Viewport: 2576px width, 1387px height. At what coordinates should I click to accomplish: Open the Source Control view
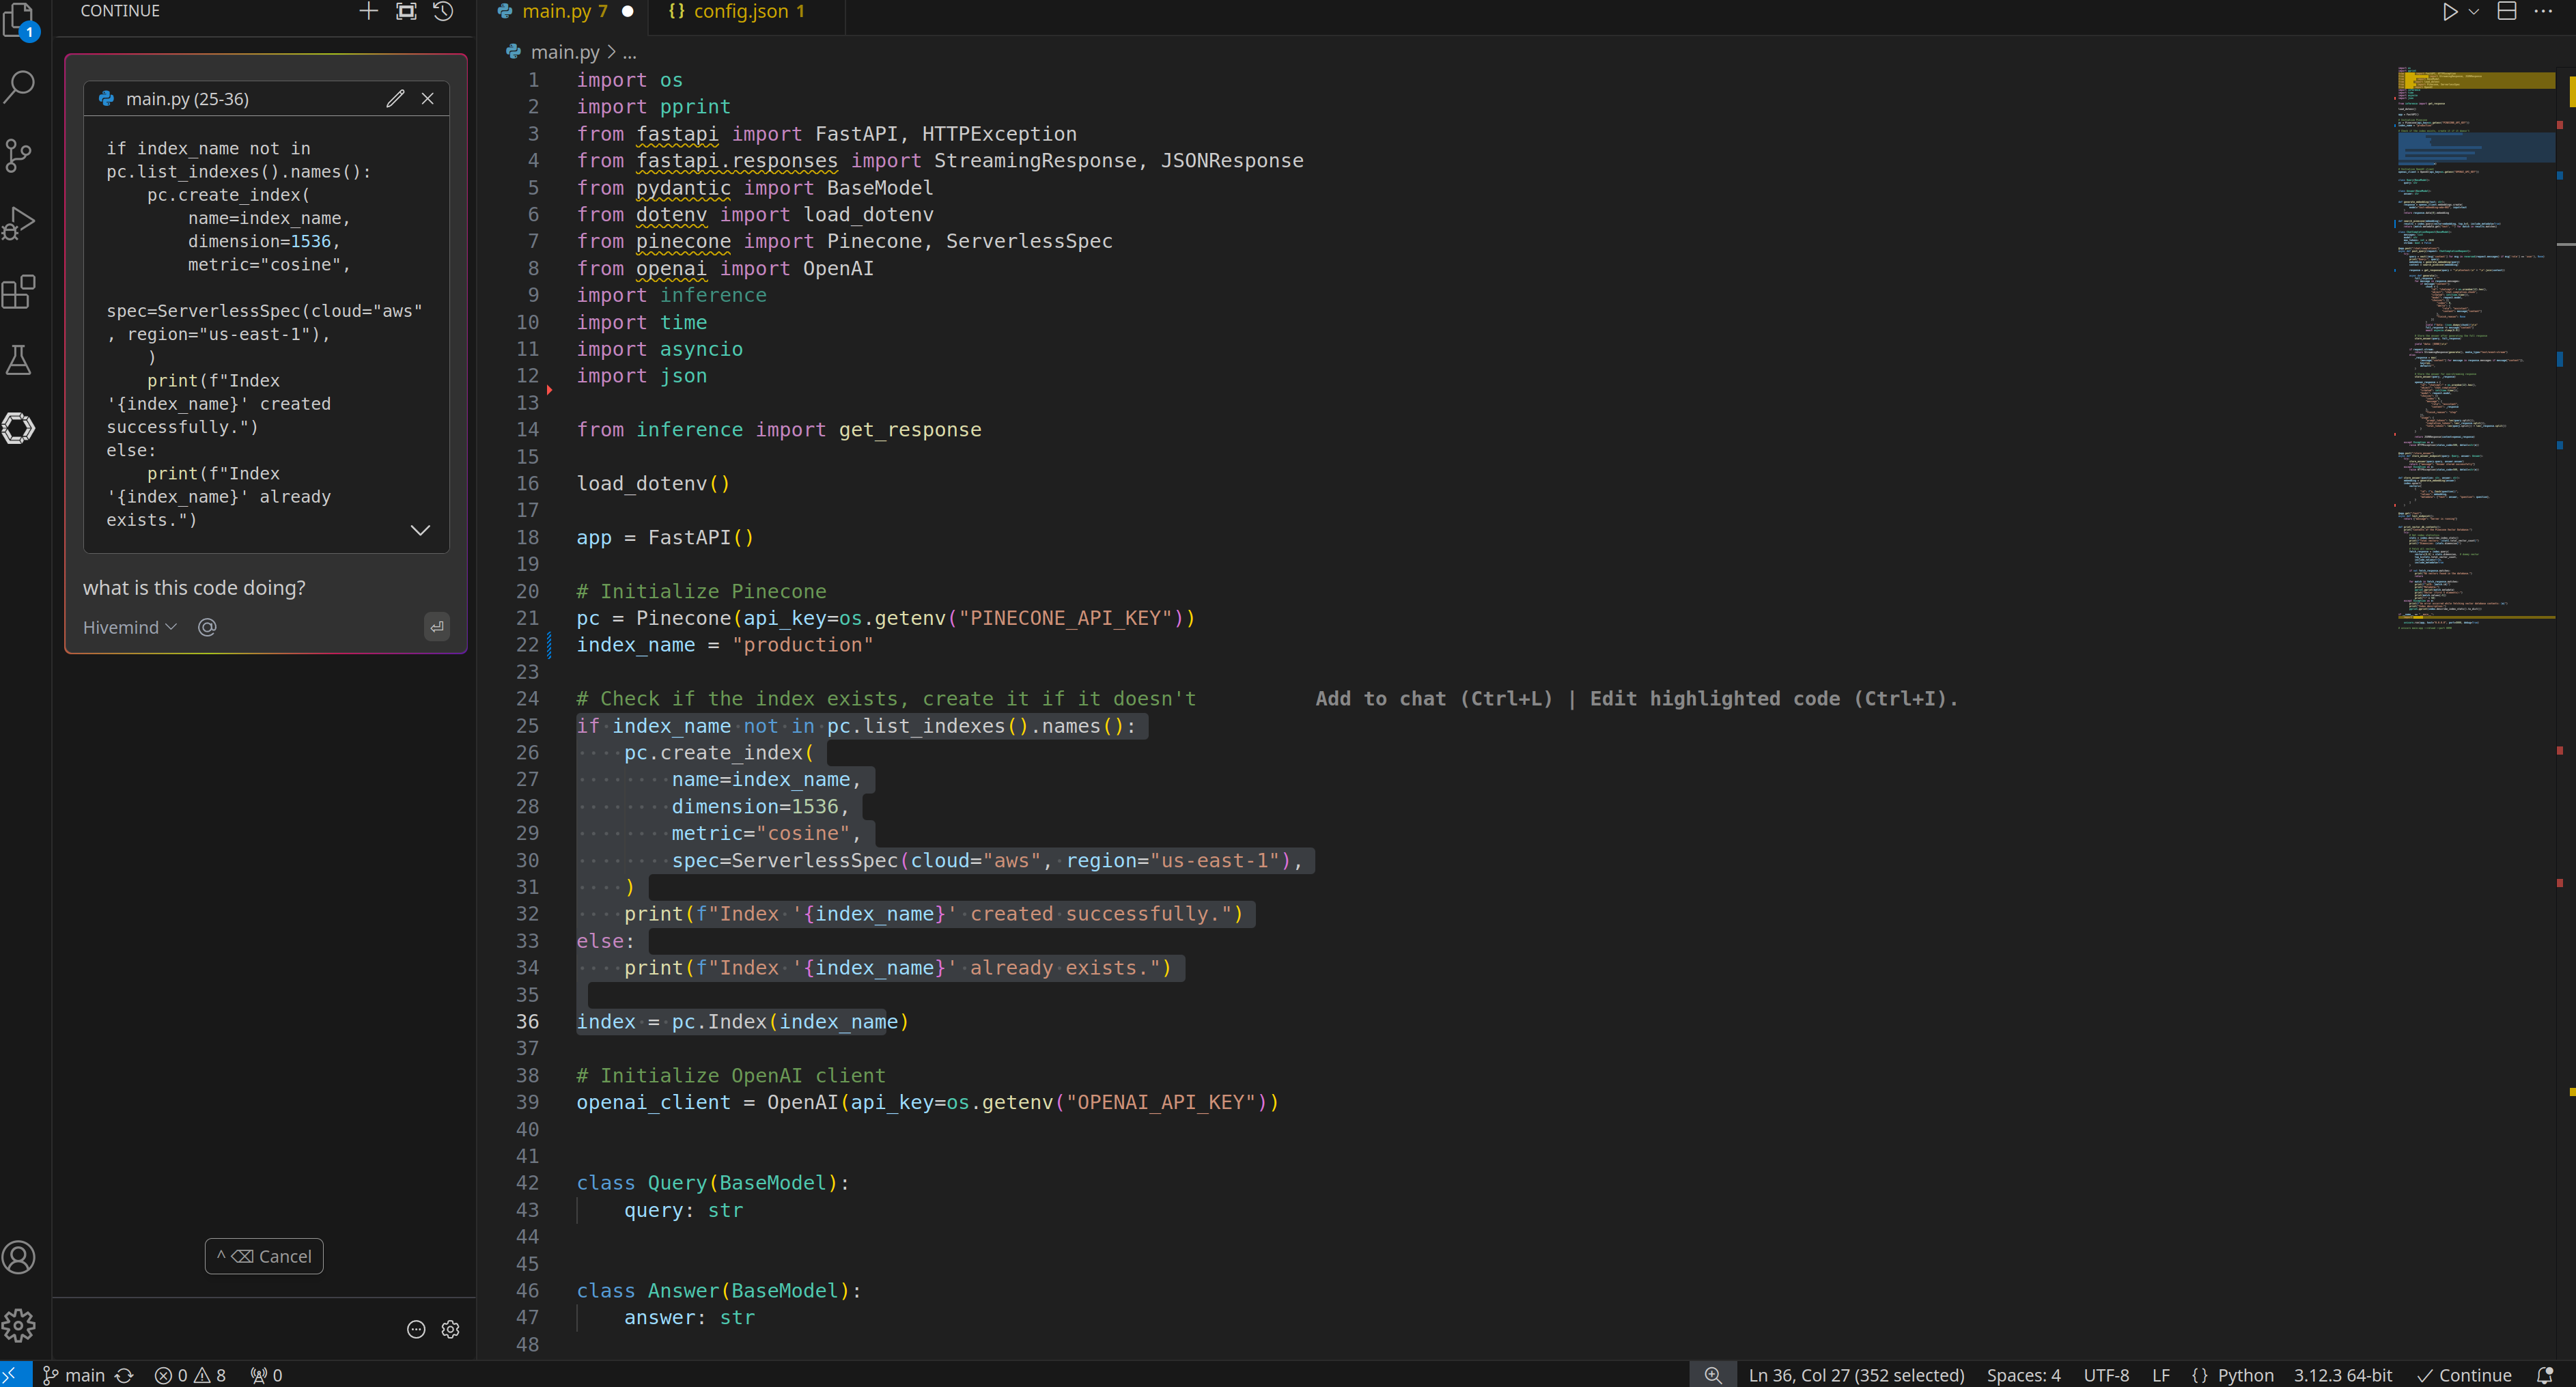[19, 155]
